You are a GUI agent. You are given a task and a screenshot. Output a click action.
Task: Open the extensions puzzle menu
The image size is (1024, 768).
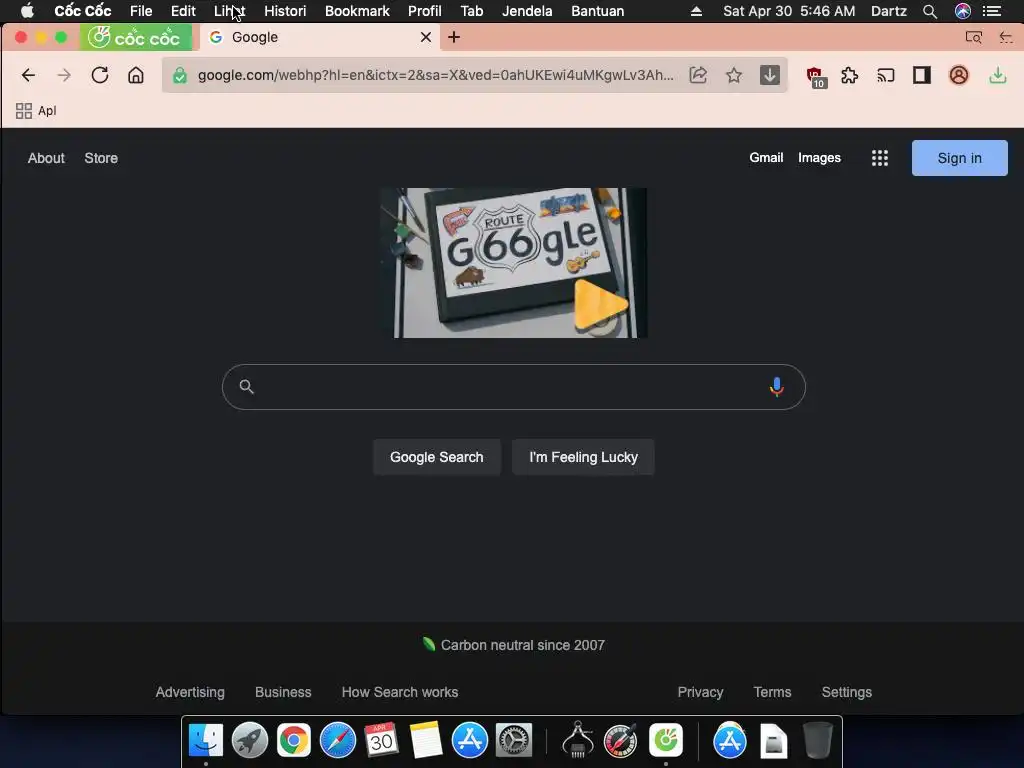tap(850, 75)
